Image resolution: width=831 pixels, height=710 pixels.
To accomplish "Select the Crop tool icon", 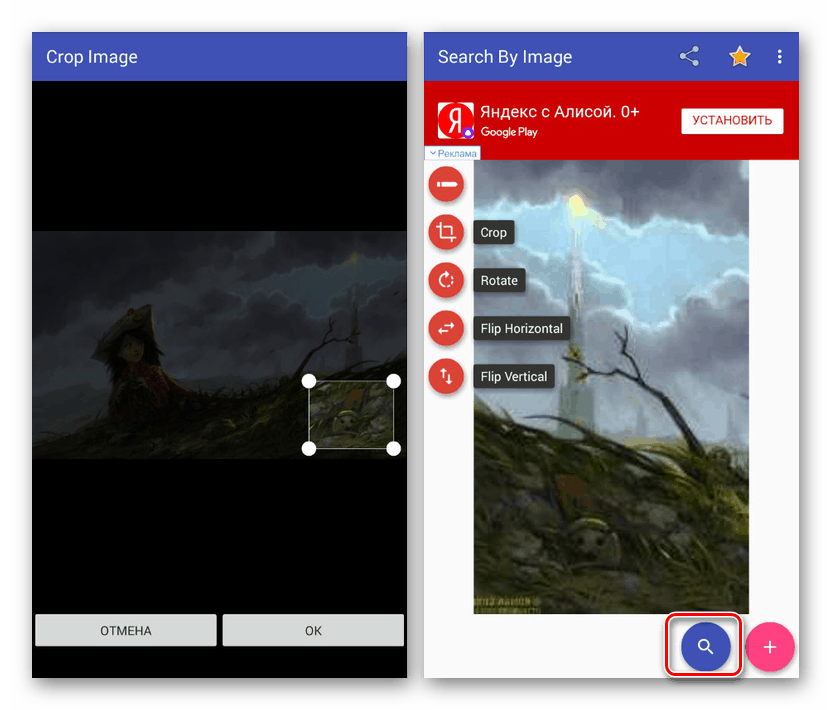I will tap(446, 232).
